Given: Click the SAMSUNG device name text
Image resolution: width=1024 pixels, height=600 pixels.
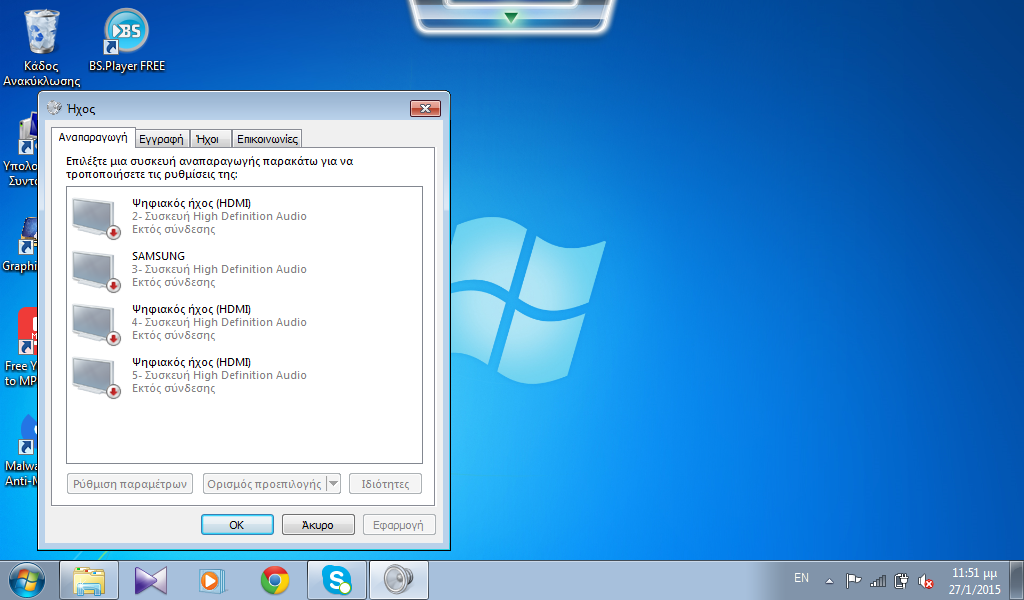Looking at the screenshot, I should point(158,256).
